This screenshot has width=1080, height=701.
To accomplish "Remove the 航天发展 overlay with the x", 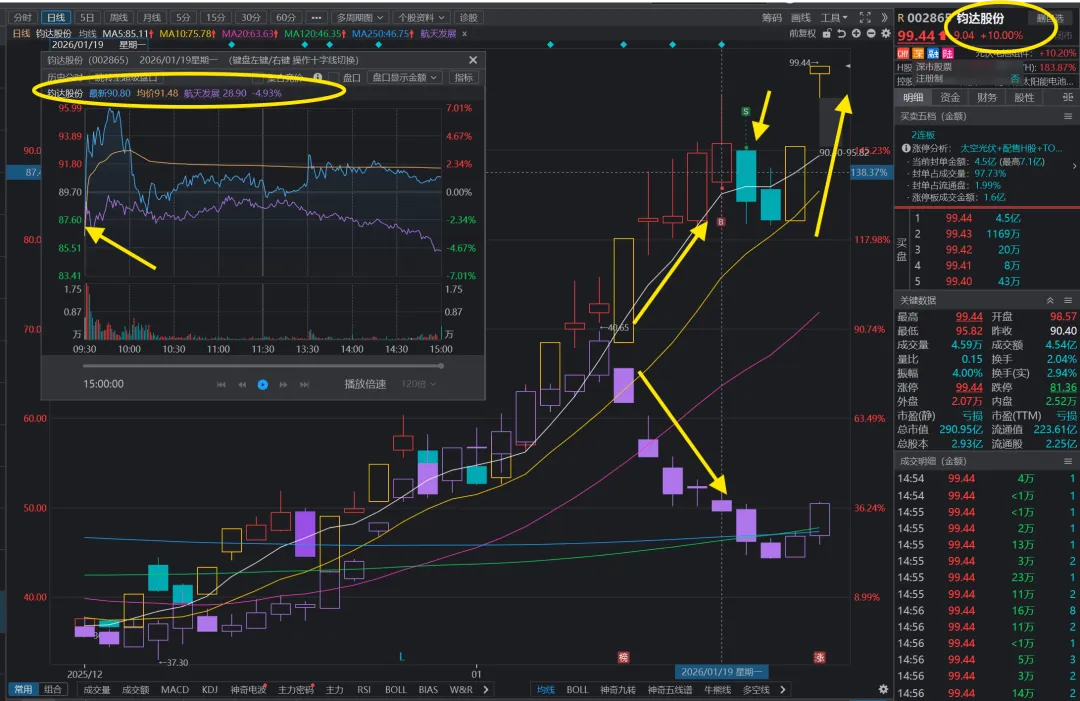I will pos(464,33).
